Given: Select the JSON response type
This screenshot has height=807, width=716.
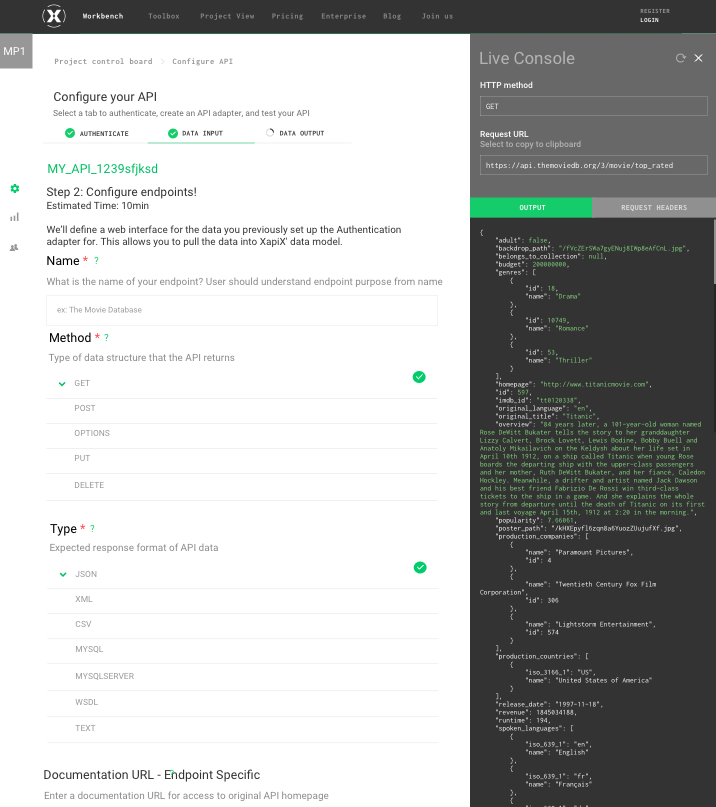Looking at the screenshot, I should (242, 574).
